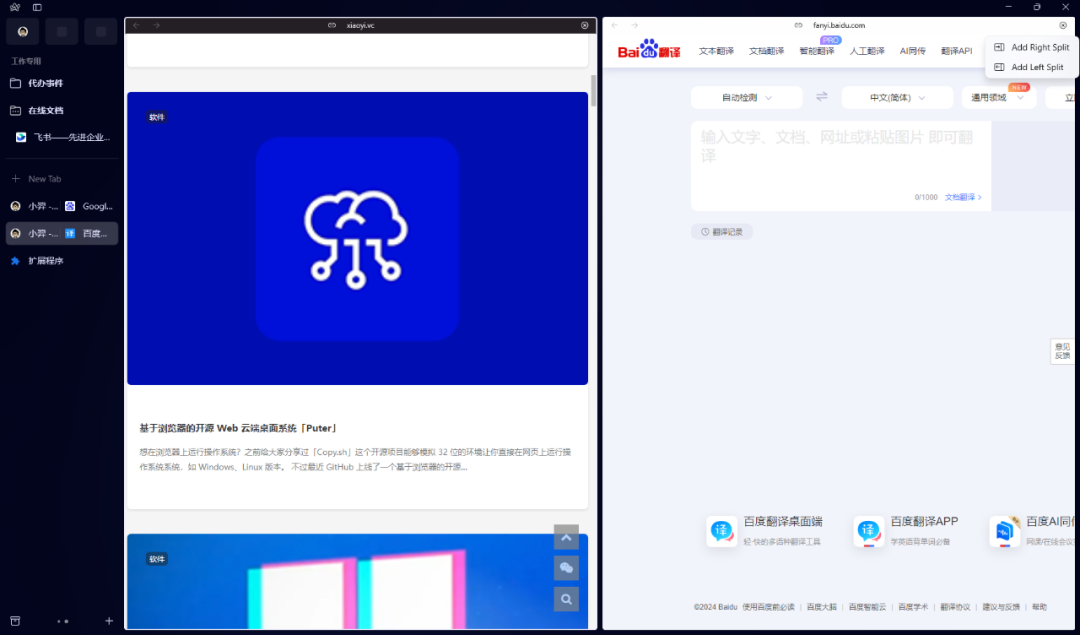Click the WeChat floating icon
1080x635 pixels.
tap(566, 568)
